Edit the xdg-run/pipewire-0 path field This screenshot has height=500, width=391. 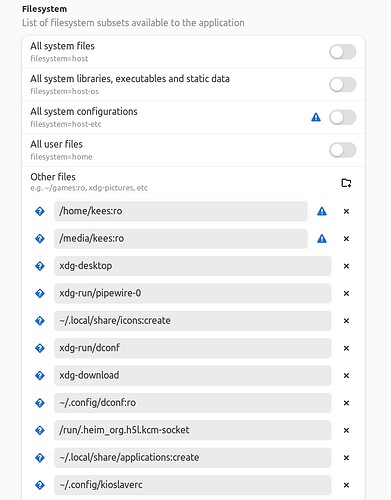(193, 293)
